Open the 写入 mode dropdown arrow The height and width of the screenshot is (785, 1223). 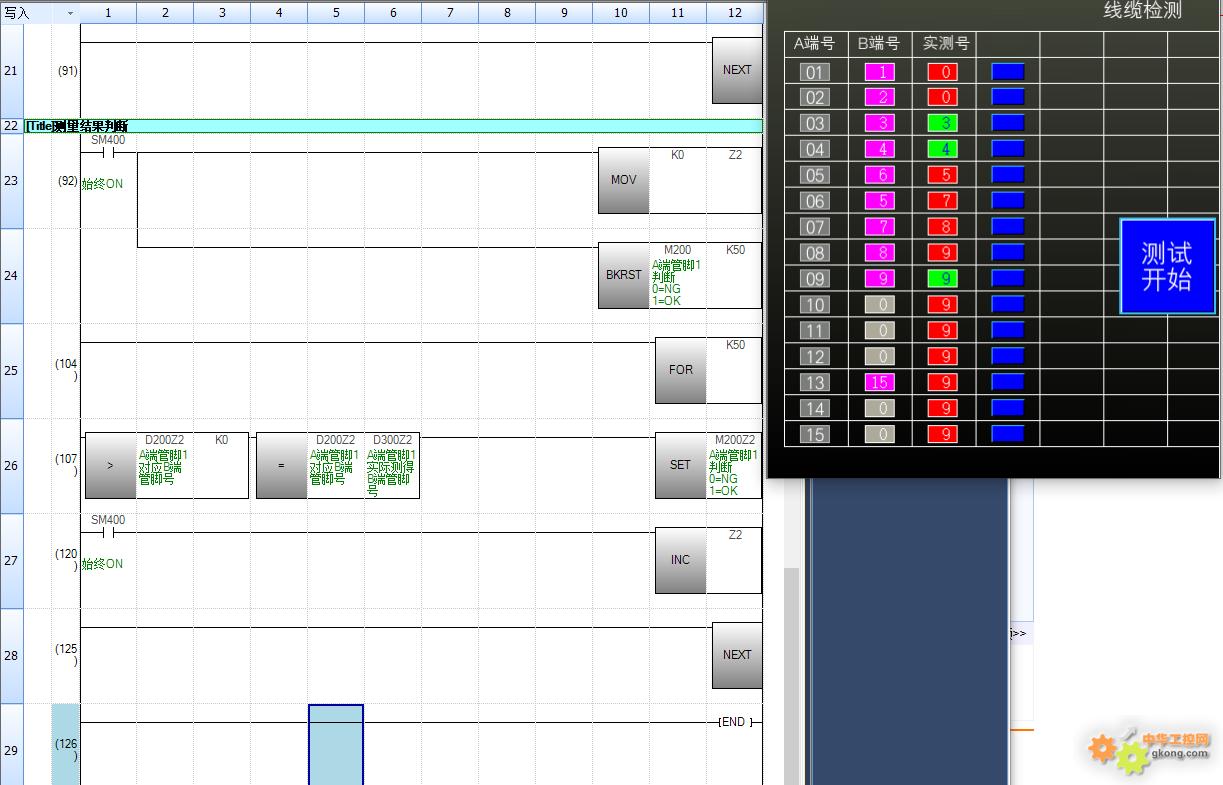[69, 13]
